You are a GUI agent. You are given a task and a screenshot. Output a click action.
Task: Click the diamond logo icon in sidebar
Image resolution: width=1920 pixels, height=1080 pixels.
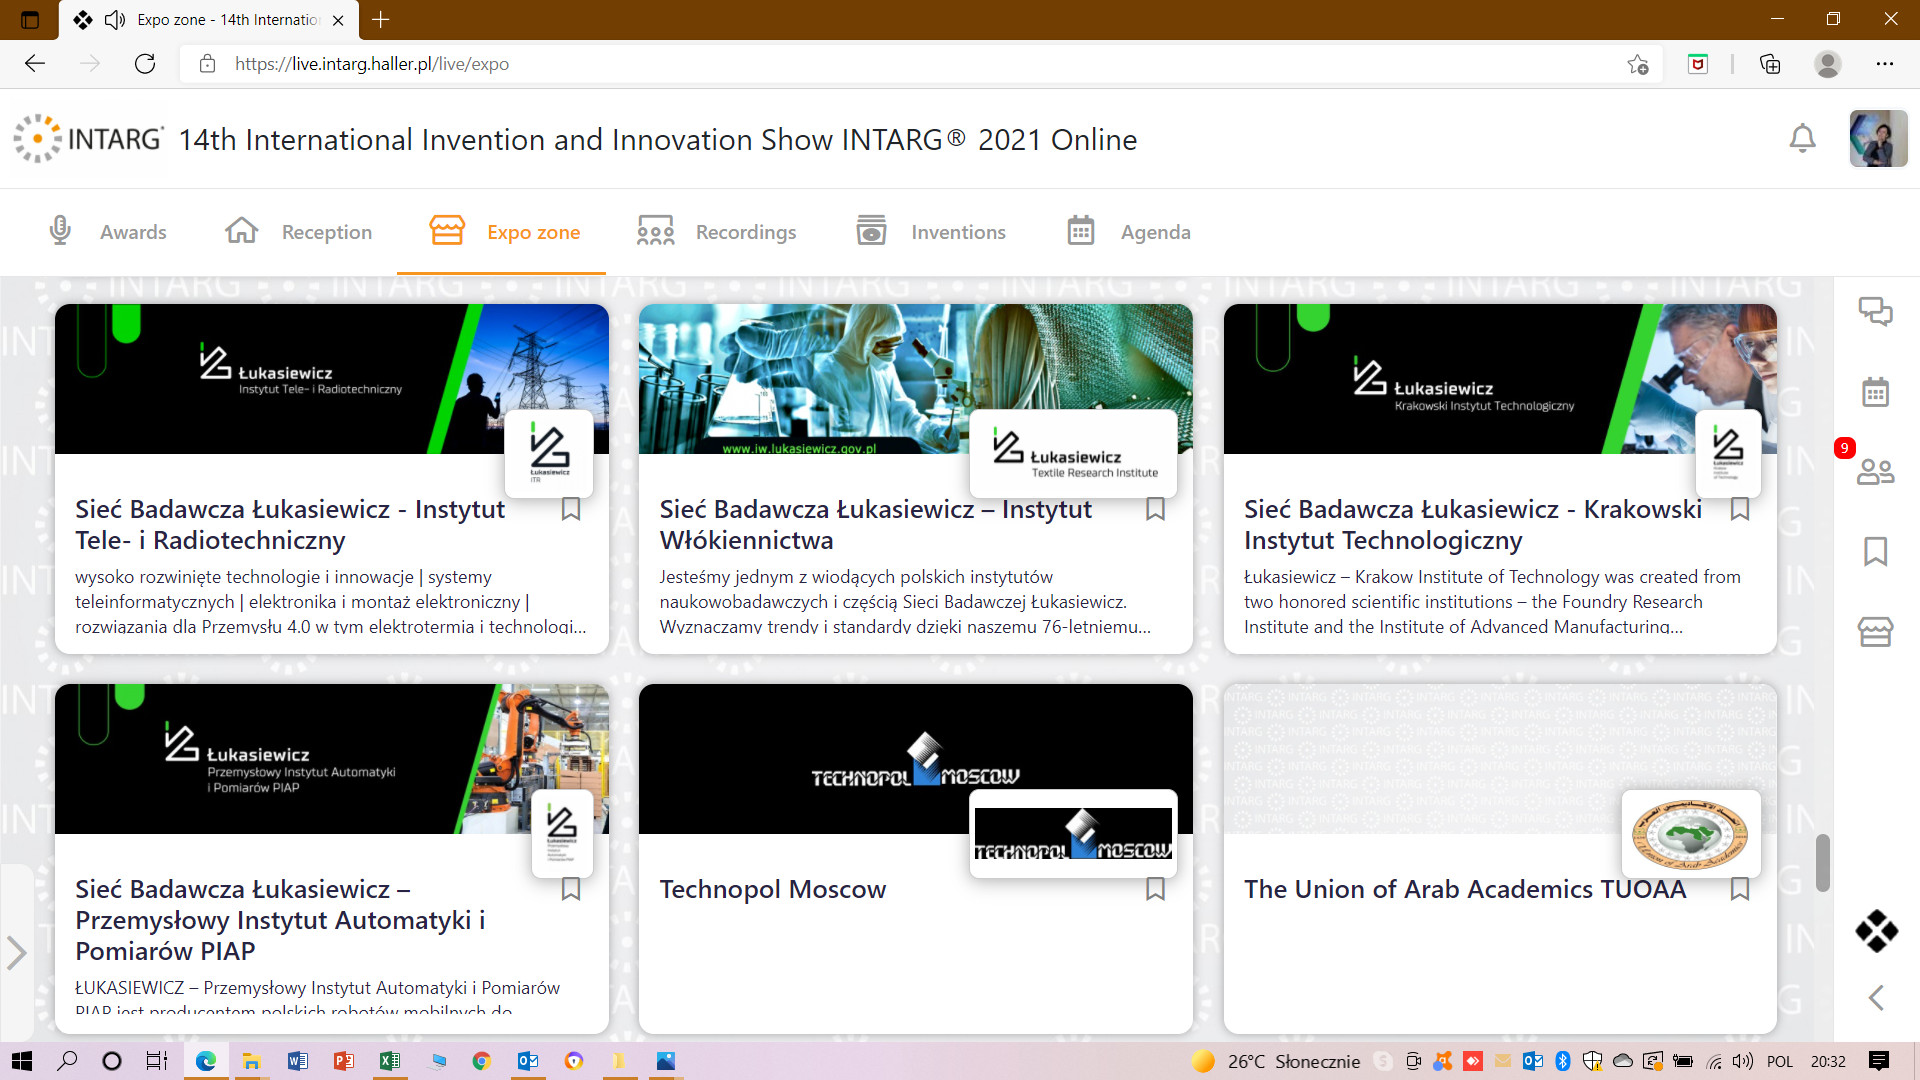click(1876, 931)
